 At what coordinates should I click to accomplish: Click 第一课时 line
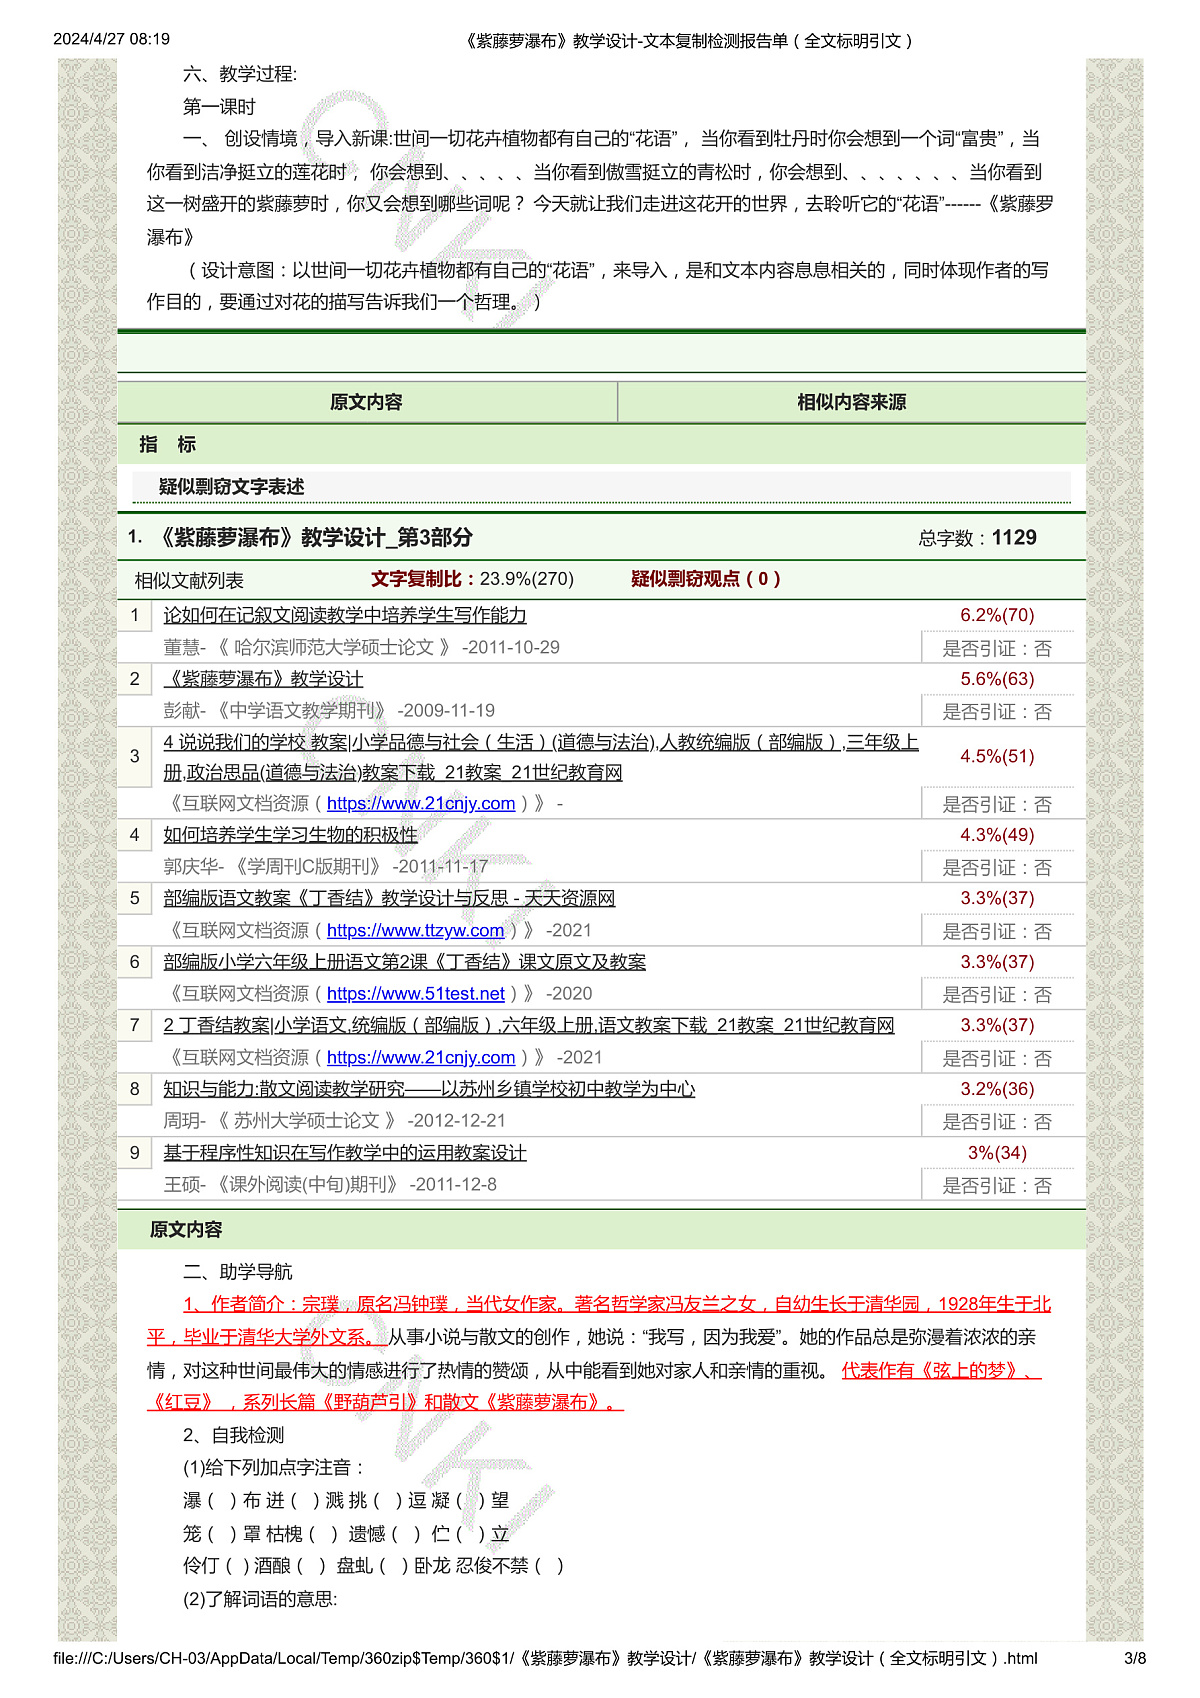[x=219, y=107]
